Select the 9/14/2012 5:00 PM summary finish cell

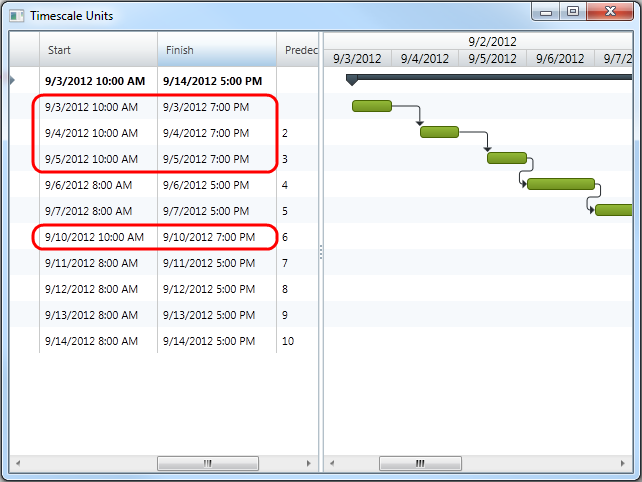[213, 80]
